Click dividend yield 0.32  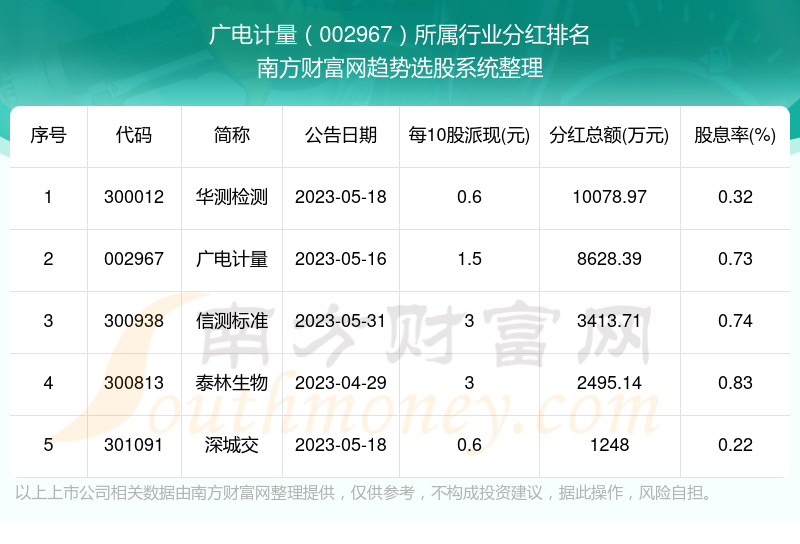pyautogui.click(x=735, y=197)
